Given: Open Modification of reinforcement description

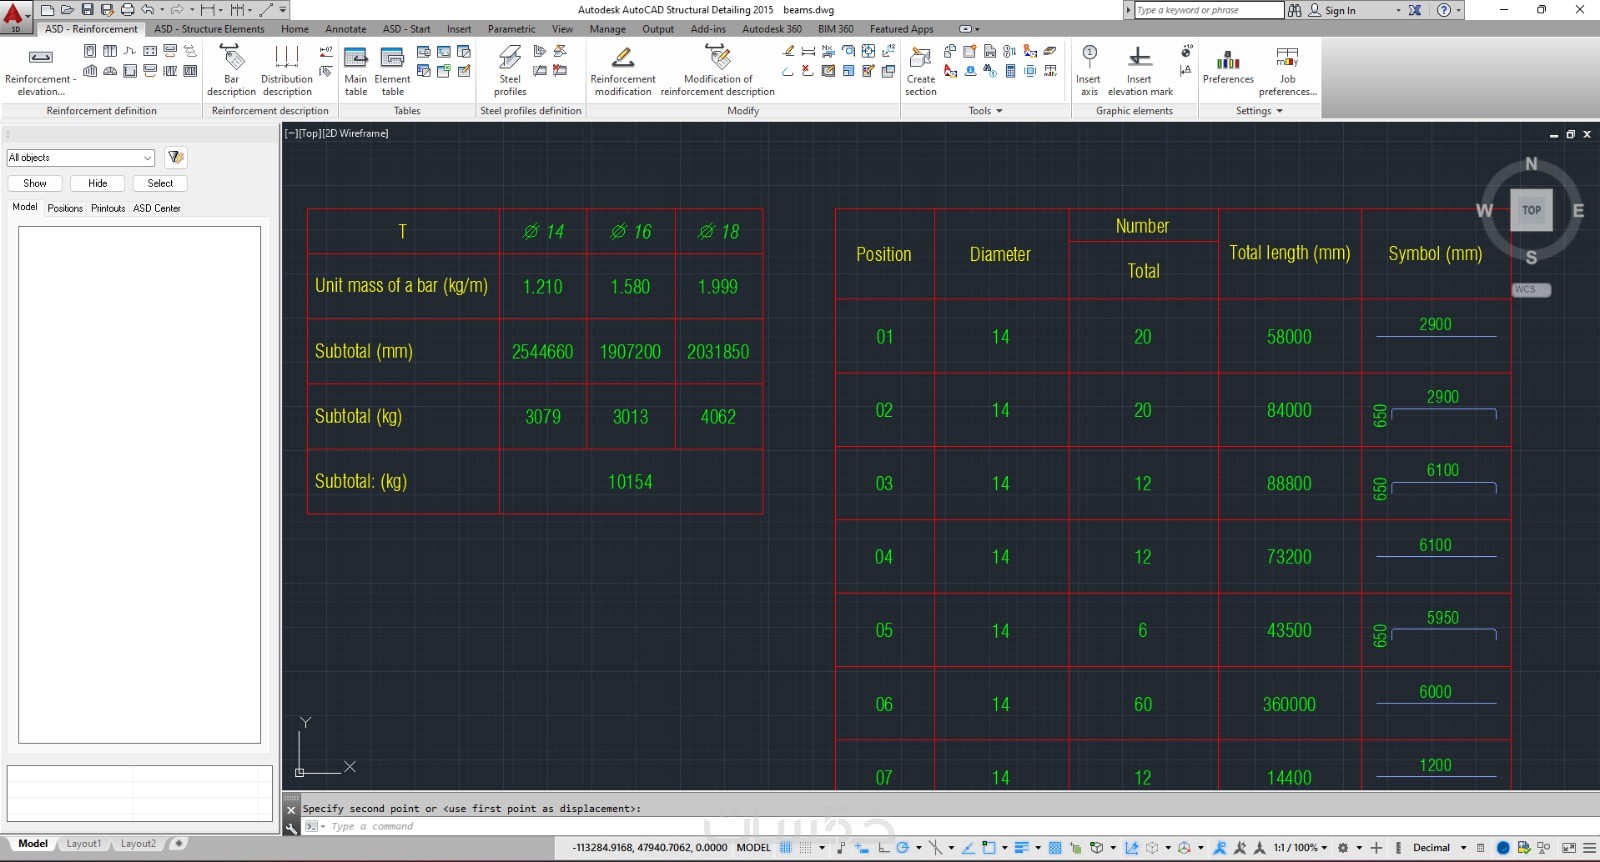Looking at the screenshot, I should [718, 70].
